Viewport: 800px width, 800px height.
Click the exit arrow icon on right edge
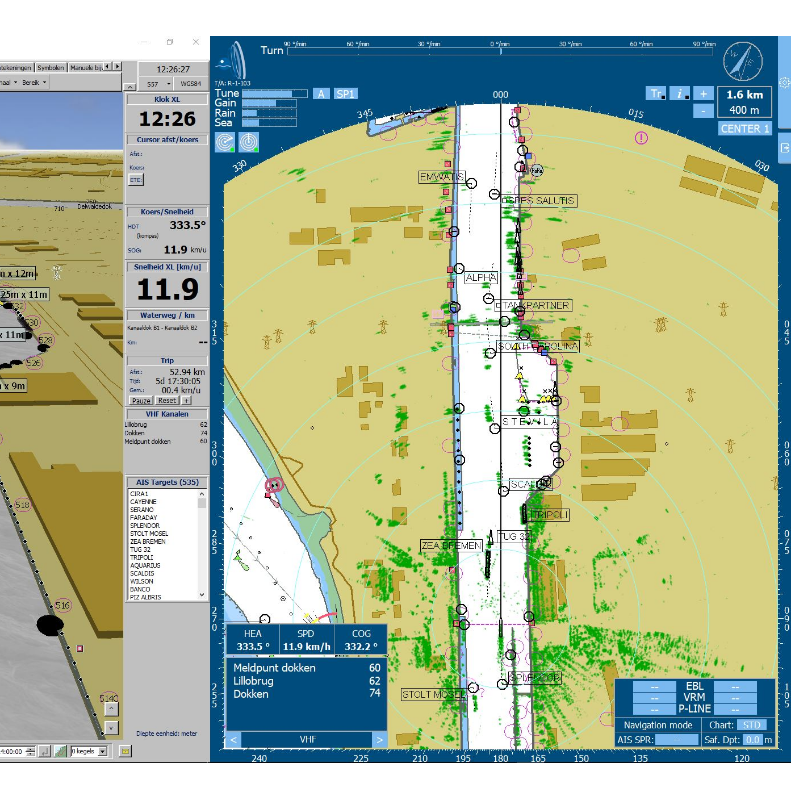pyautogui.click(x=784, y=148)
